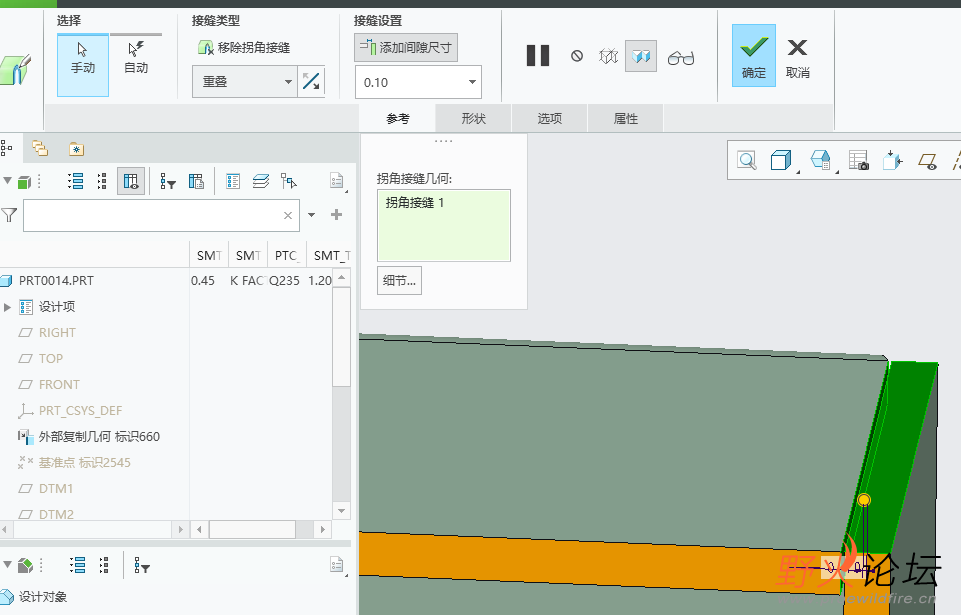The height and width of the screenshot is (615, 961).
Task: Toggle the datum plane display icon
Action: pos(927,161)
